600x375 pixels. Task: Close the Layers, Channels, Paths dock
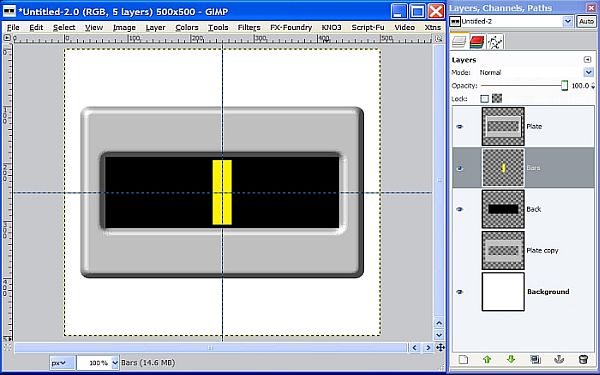click(x=591, y=8)
